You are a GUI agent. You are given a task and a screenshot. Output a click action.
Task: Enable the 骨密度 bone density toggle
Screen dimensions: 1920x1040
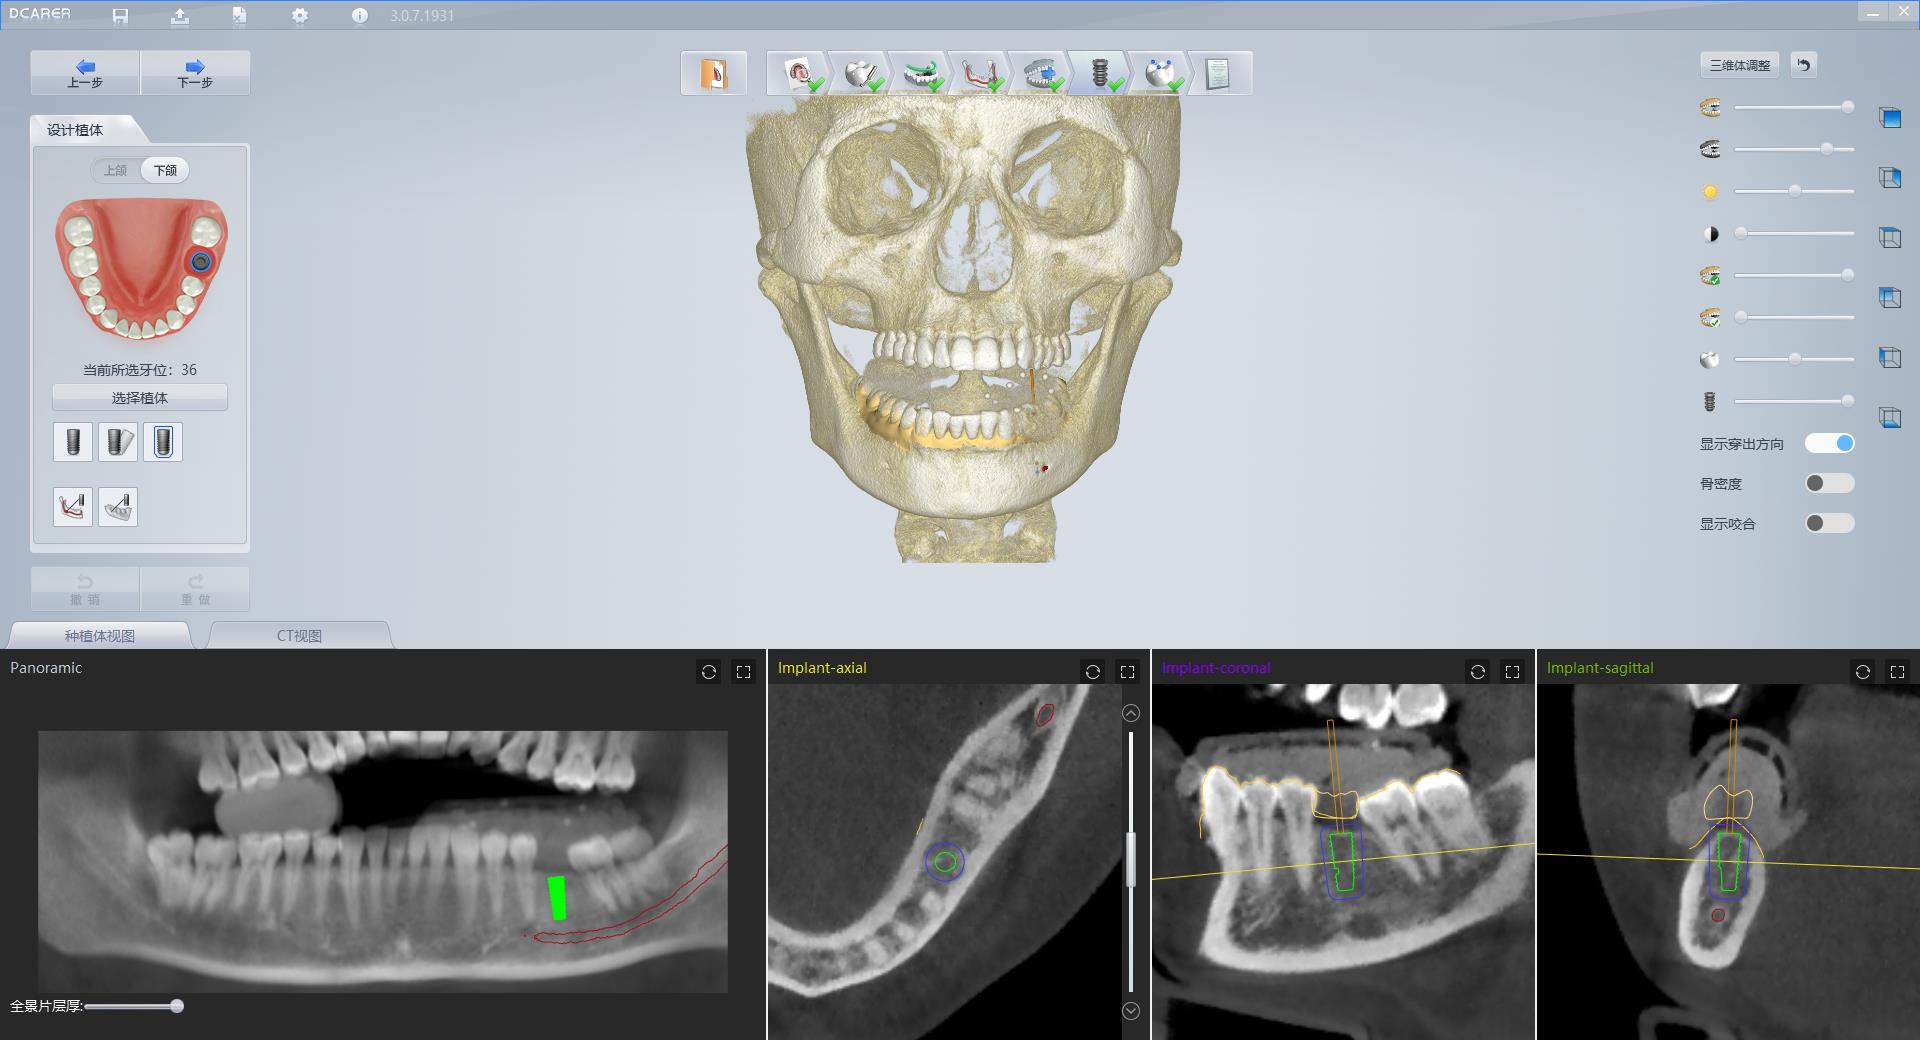[1829, 483]
